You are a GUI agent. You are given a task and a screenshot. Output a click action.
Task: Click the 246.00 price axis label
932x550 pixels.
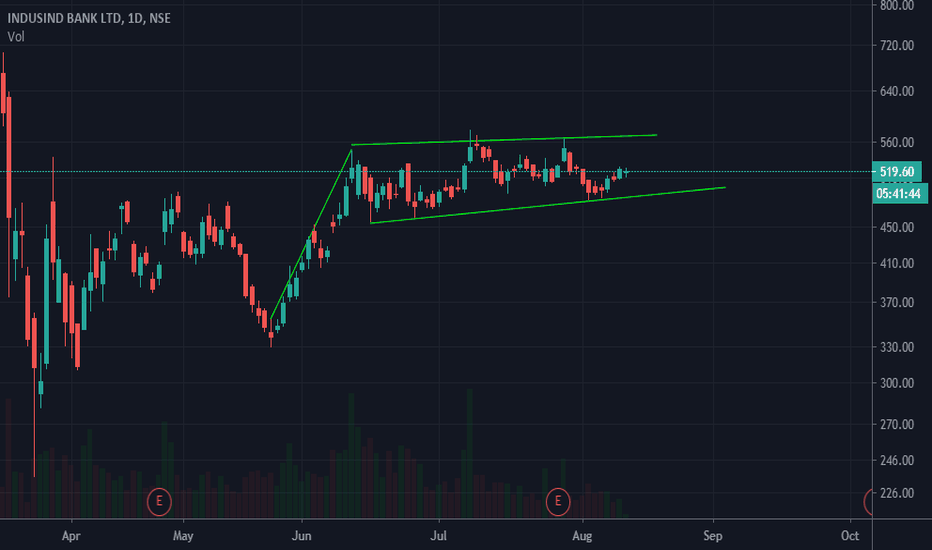coord(897,460)
